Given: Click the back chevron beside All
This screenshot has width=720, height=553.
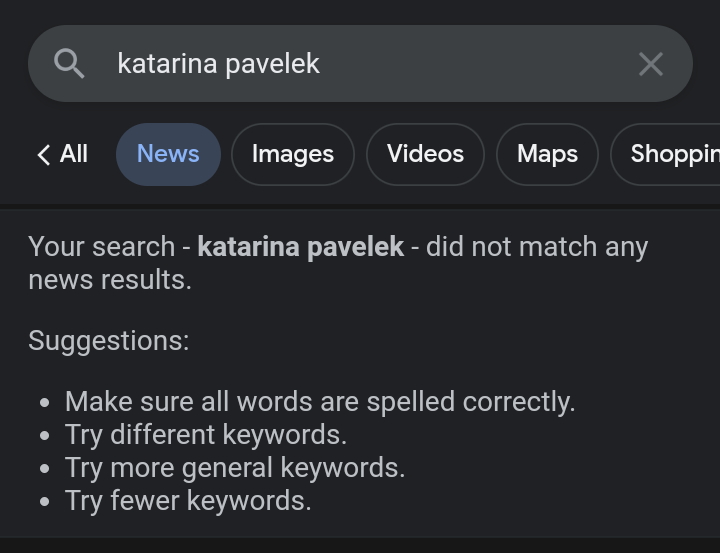Looking at the screenshot, I should (43, 154).
